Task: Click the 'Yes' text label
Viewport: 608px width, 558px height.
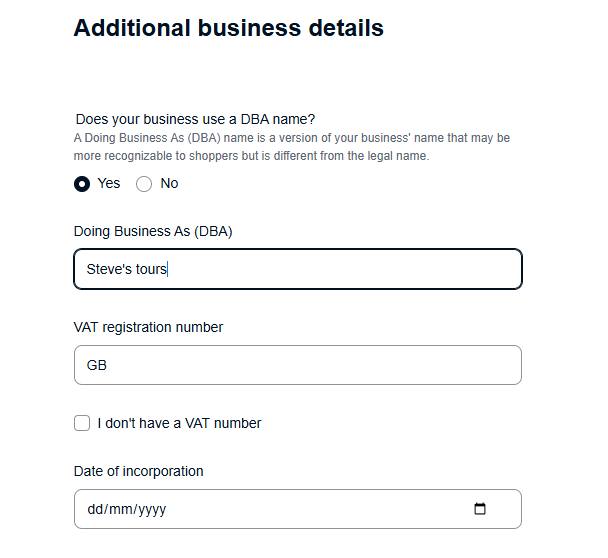Action: click(108, 183)
